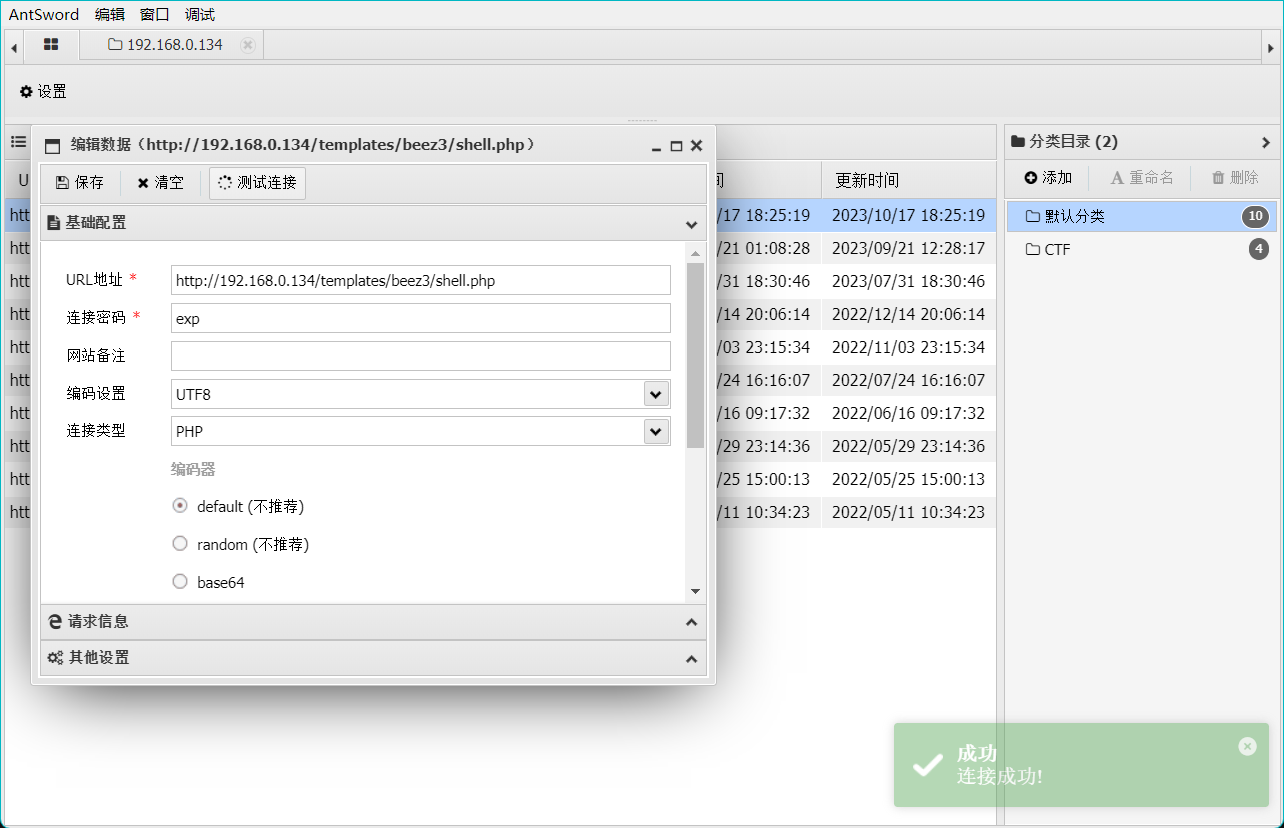
Task: Click the 删除 category button
Action: [x=1235, y=178]
